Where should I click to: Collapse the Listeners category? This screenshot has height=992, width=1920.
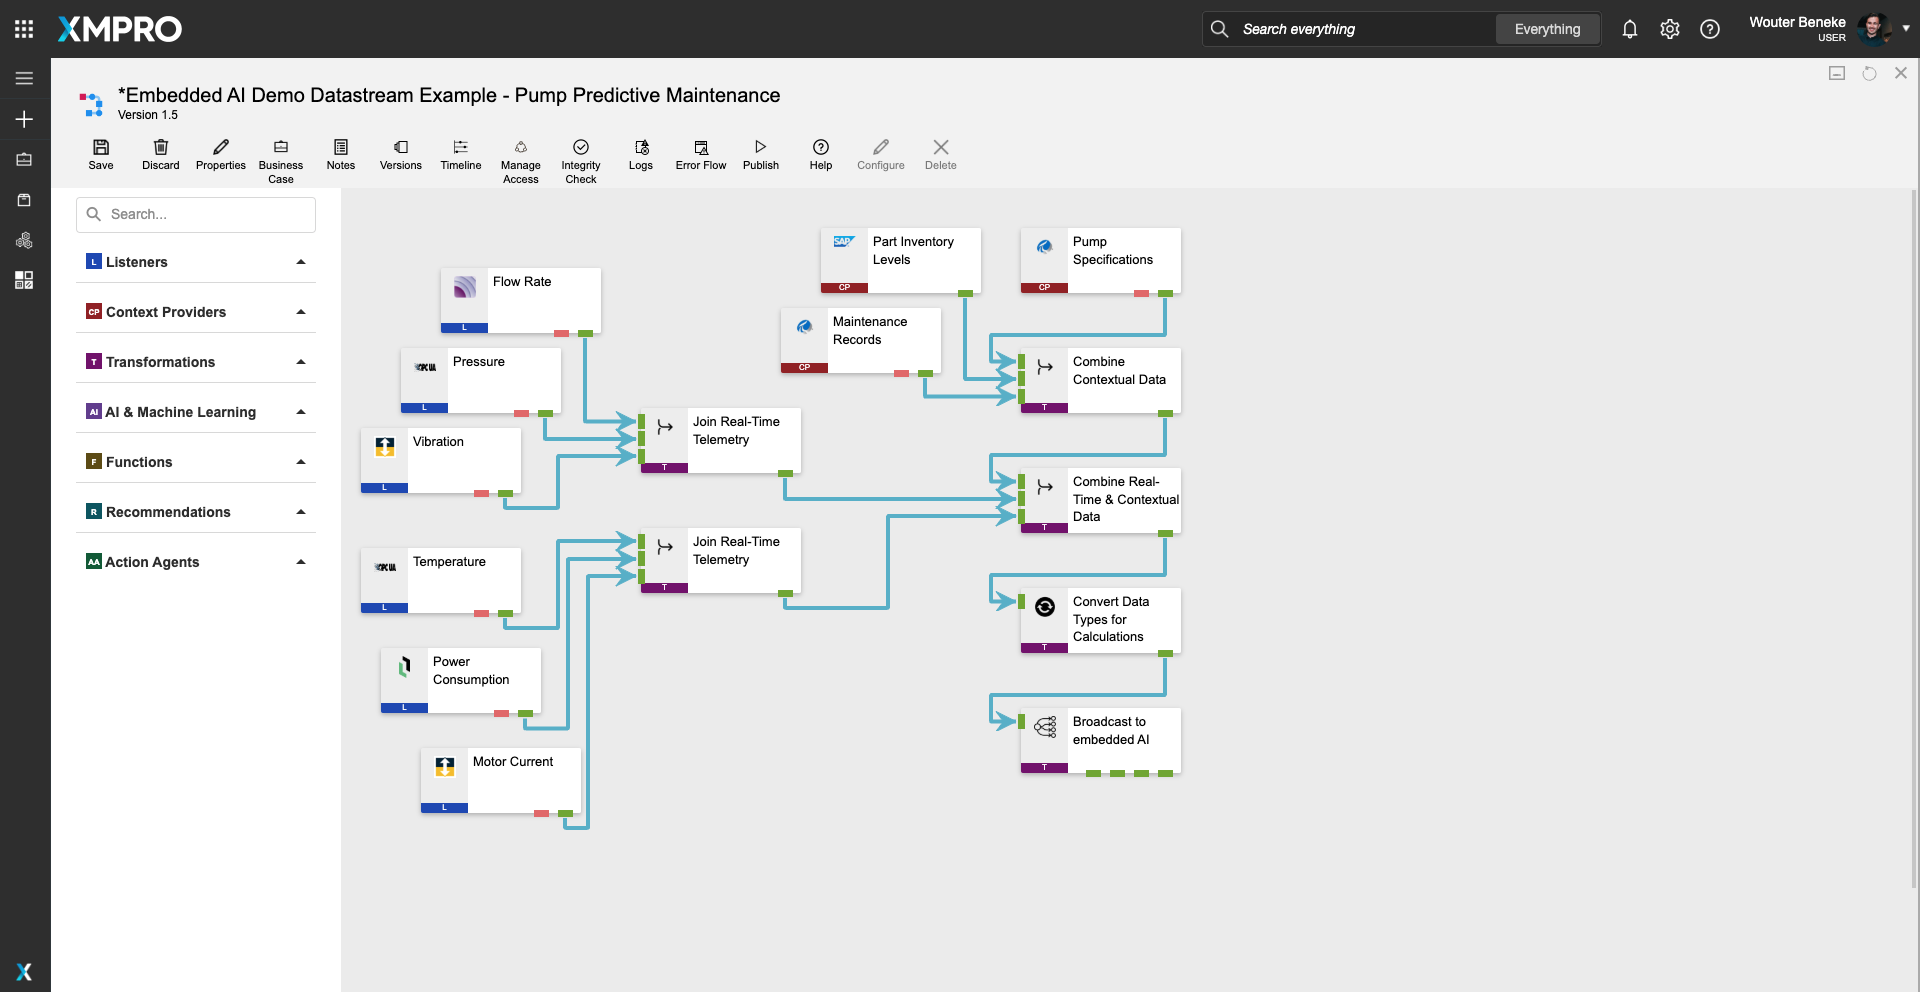tap(301, 262)
